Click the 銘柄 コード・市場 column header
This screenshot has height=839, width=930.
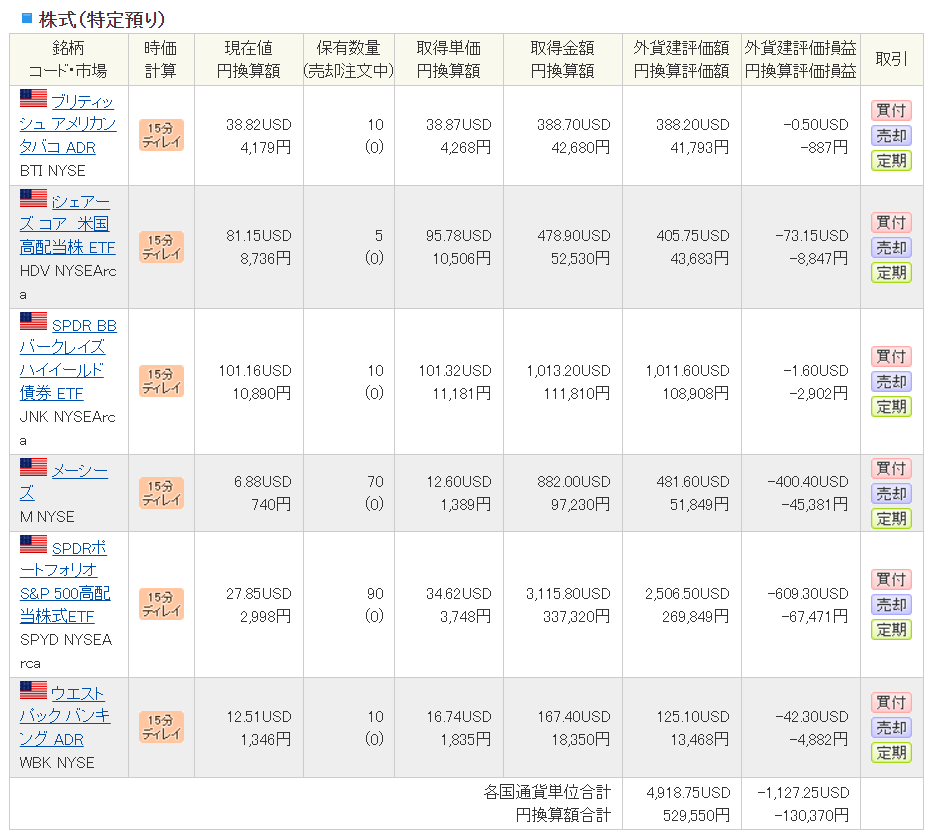pyautogui.click(x=69, y=59)
